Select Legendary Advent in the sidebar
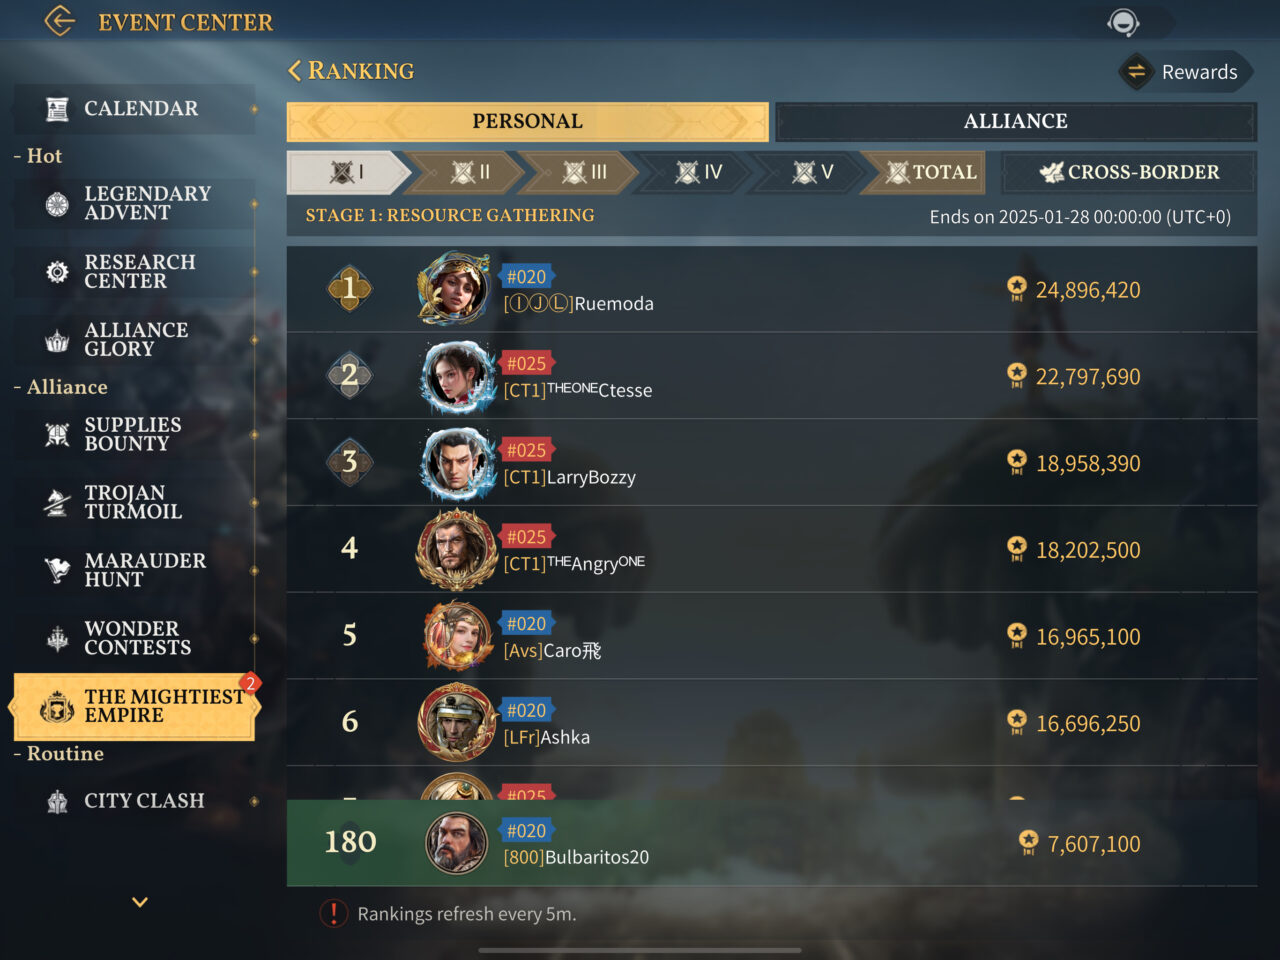1280x960 pixels. coord(134,203)
